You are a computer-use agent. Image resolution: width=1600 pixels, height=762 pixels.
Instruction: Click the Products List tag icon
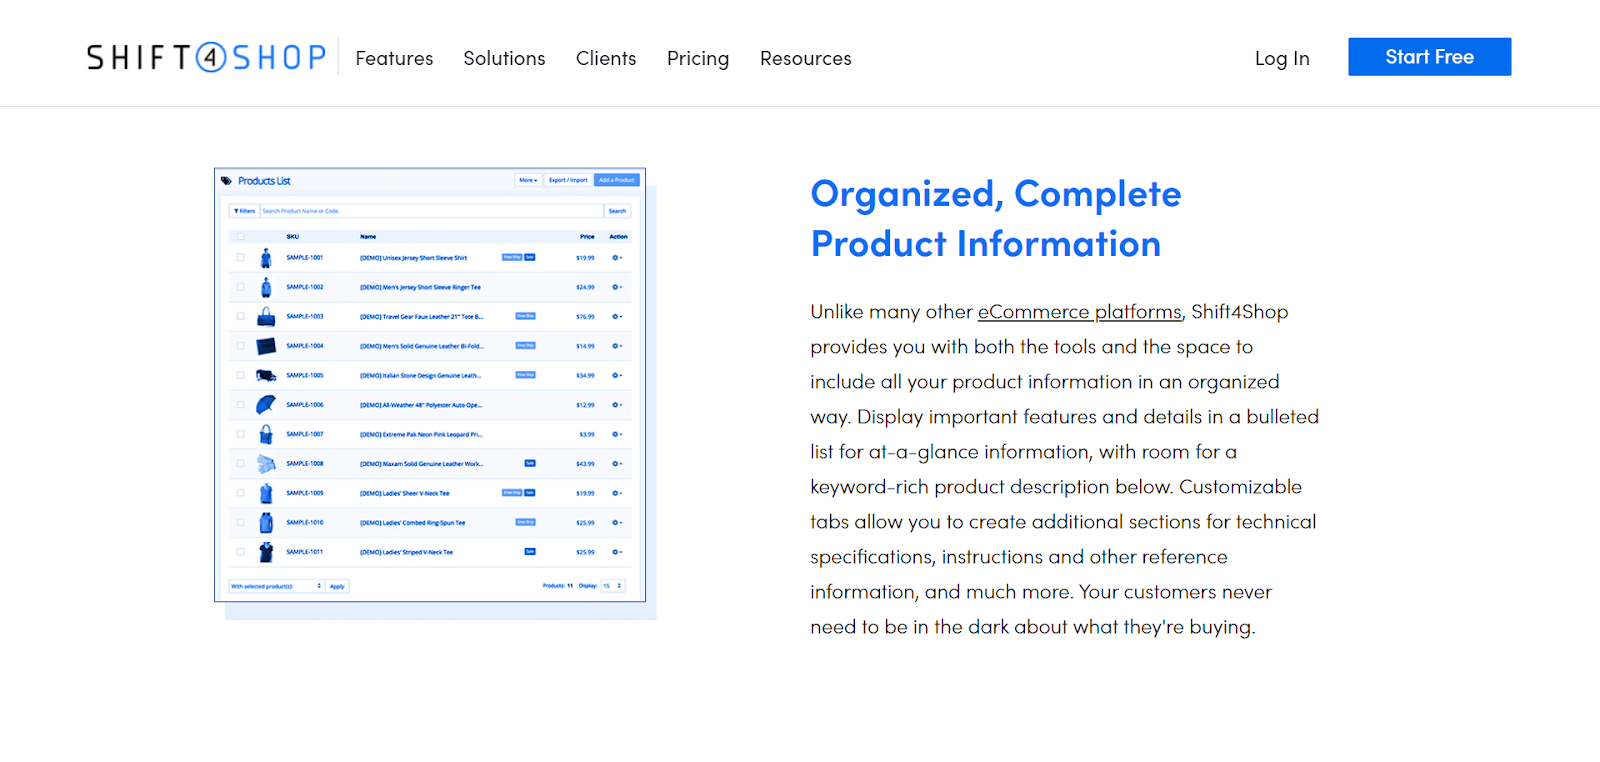[226, 181]
